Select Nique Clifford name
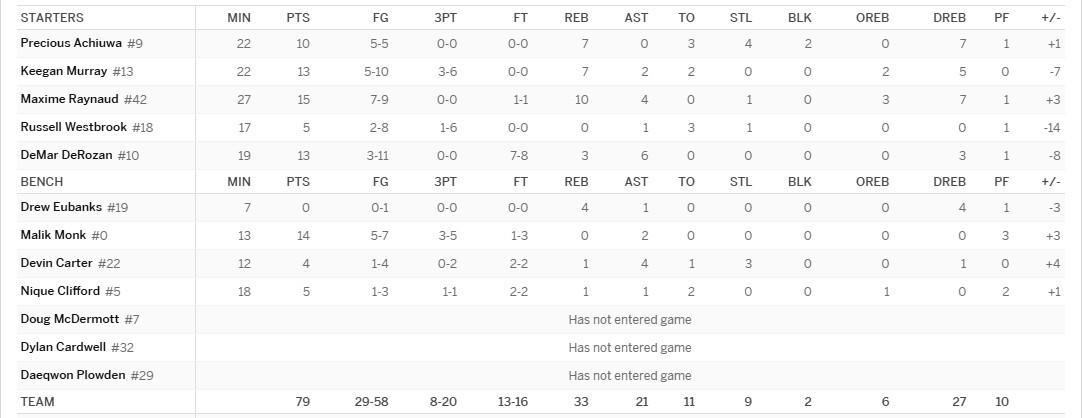Image resolution: width=1082 pixels, height=418 pixels. click(60, 291)
